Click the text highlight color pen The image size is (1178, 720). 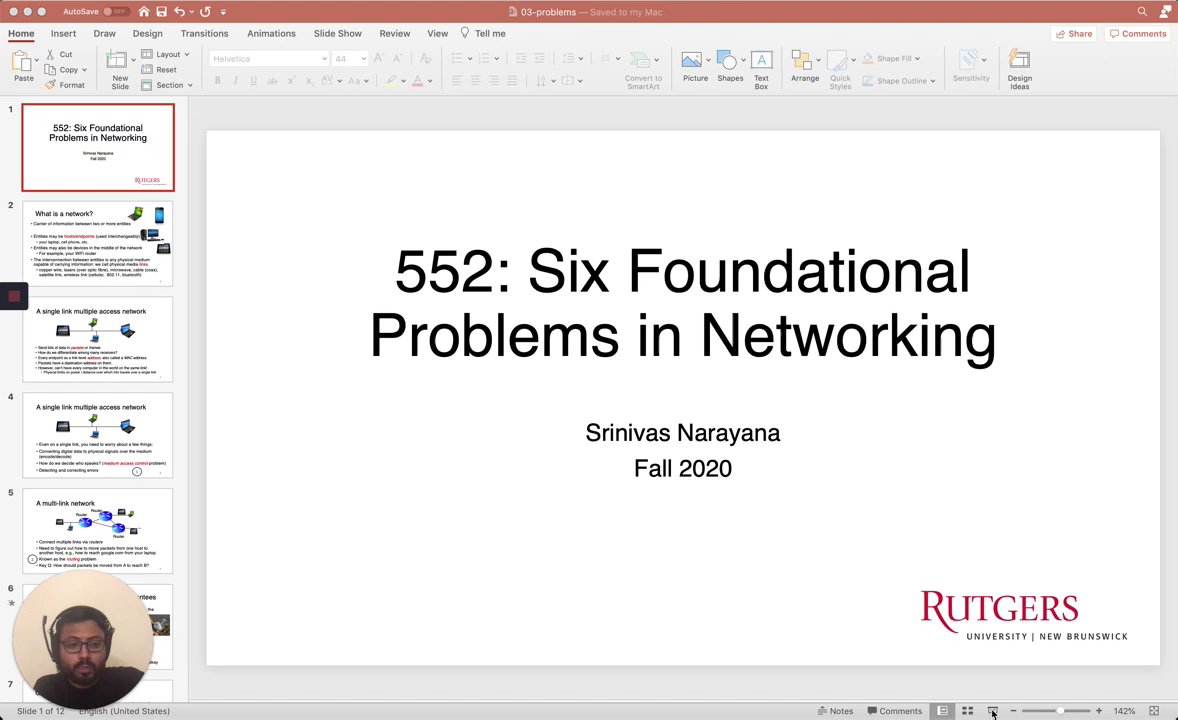391,80
